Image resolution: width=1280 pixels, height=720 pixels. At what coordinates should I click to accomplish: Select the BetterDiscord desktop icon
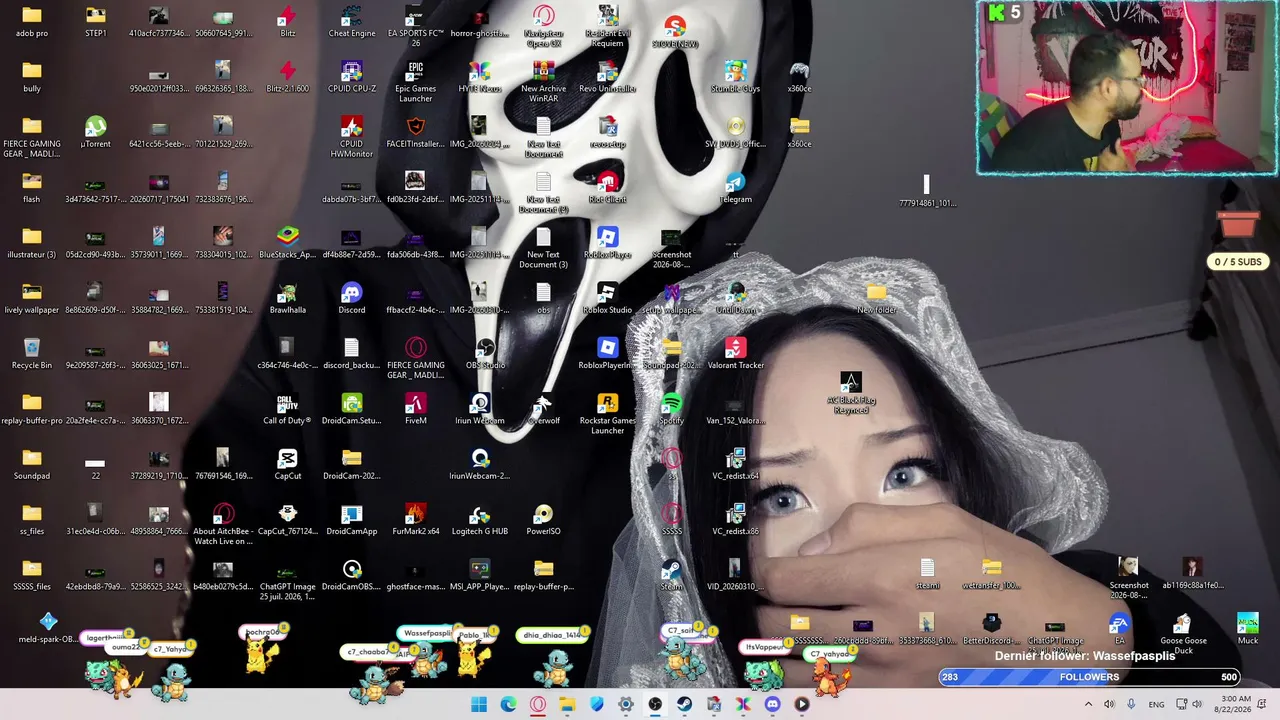[991, 629]
